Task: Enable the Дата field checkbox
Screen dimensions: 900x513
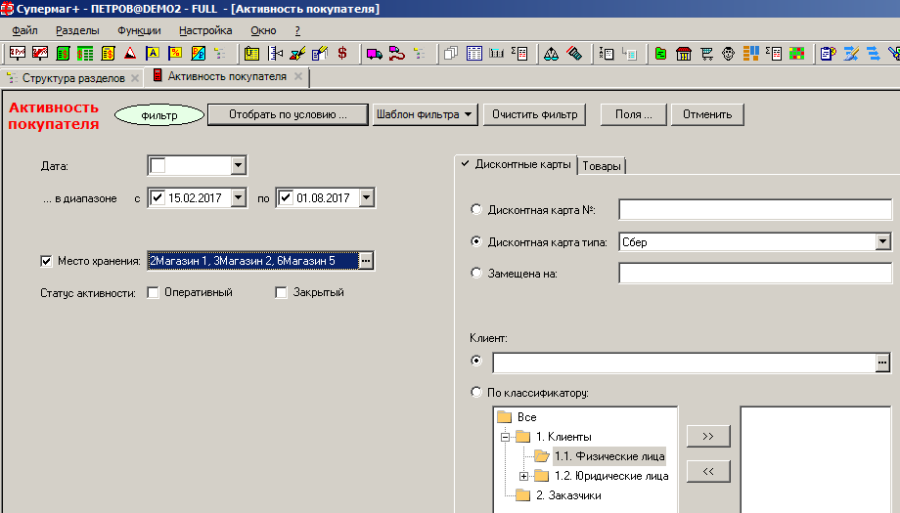Action: pyautogui.click(x=157, y=165)
